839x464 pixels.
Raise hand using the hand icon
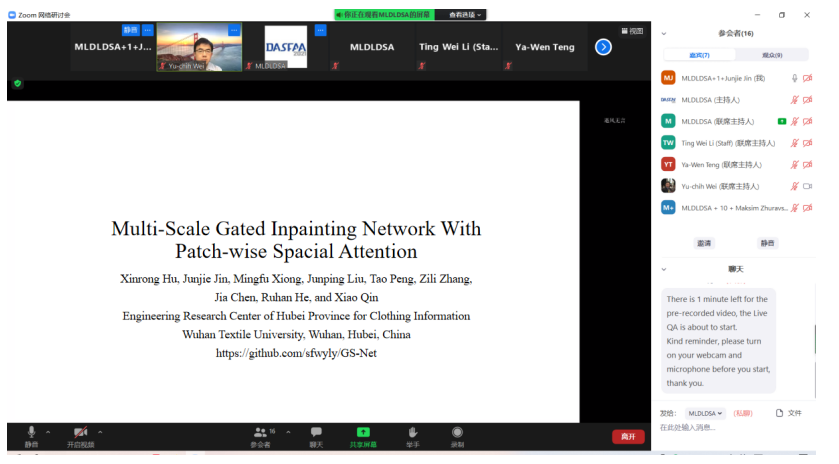point(412,432)
